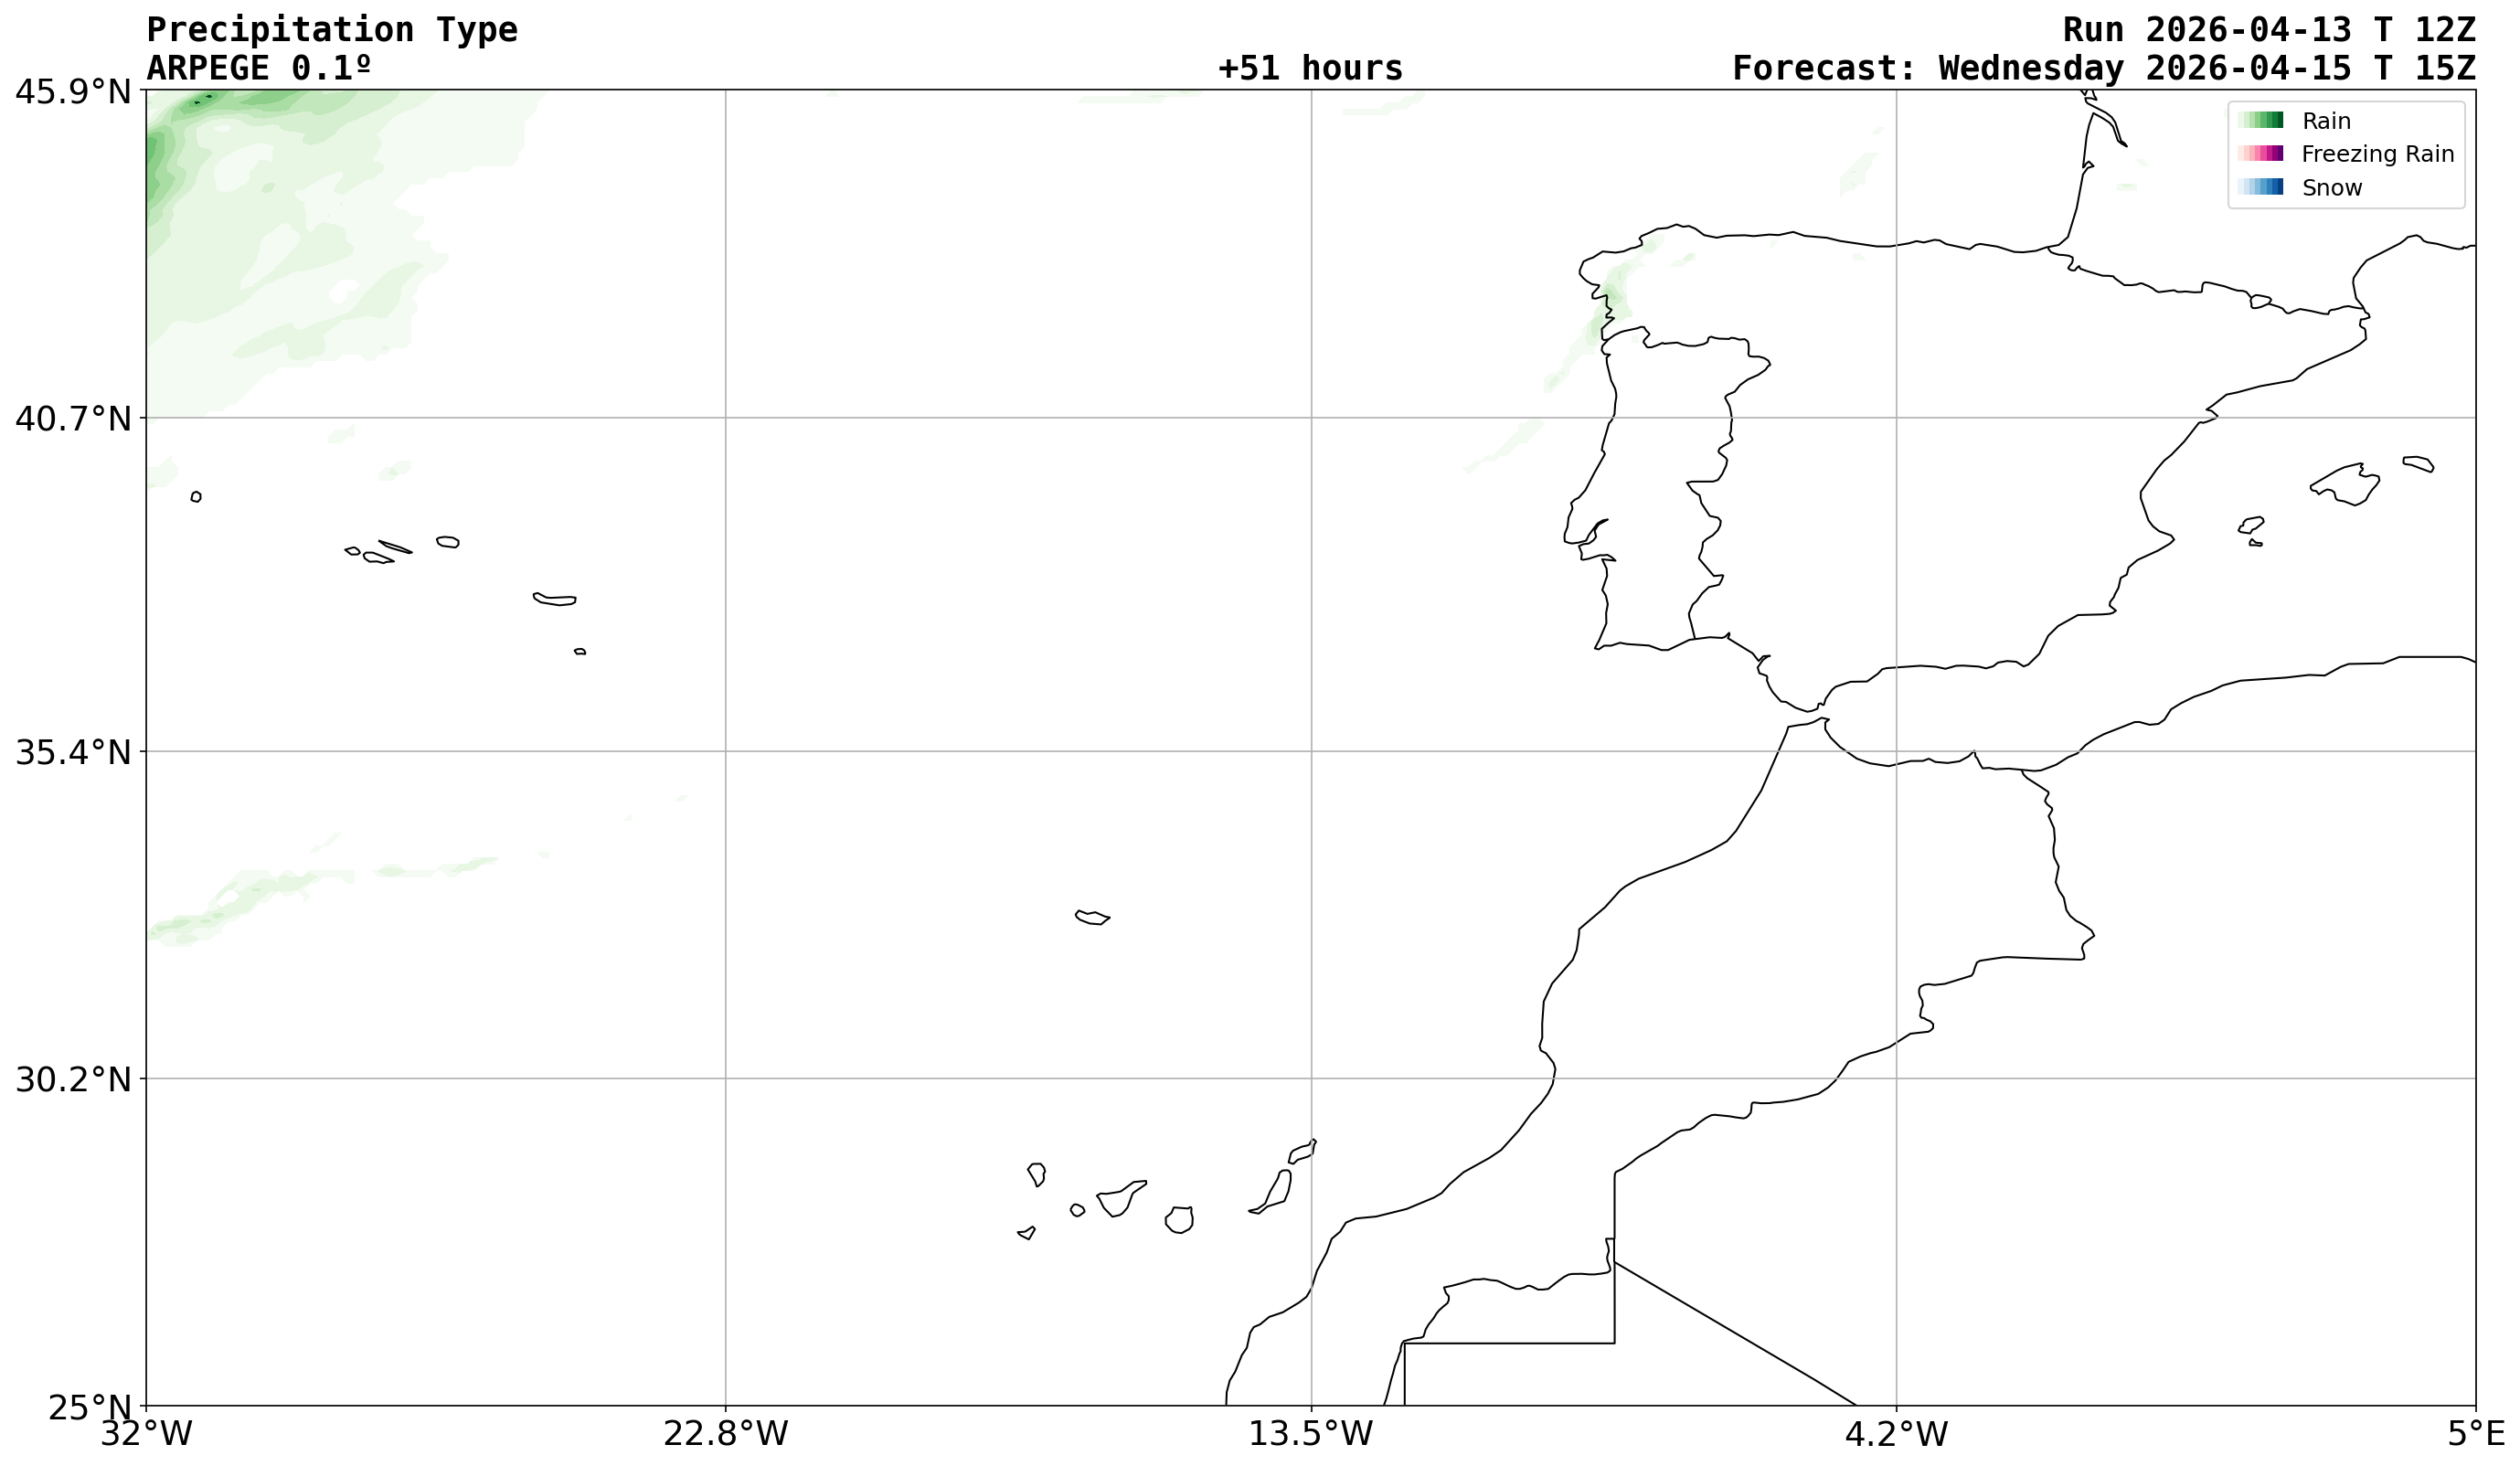
Task: Click the ARPEGE 0.1º model label
Action: 259,68
